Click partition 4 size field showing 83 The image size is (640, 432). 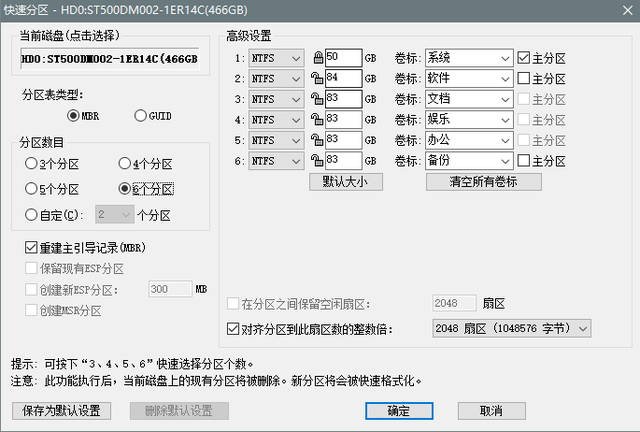point(343,119)
